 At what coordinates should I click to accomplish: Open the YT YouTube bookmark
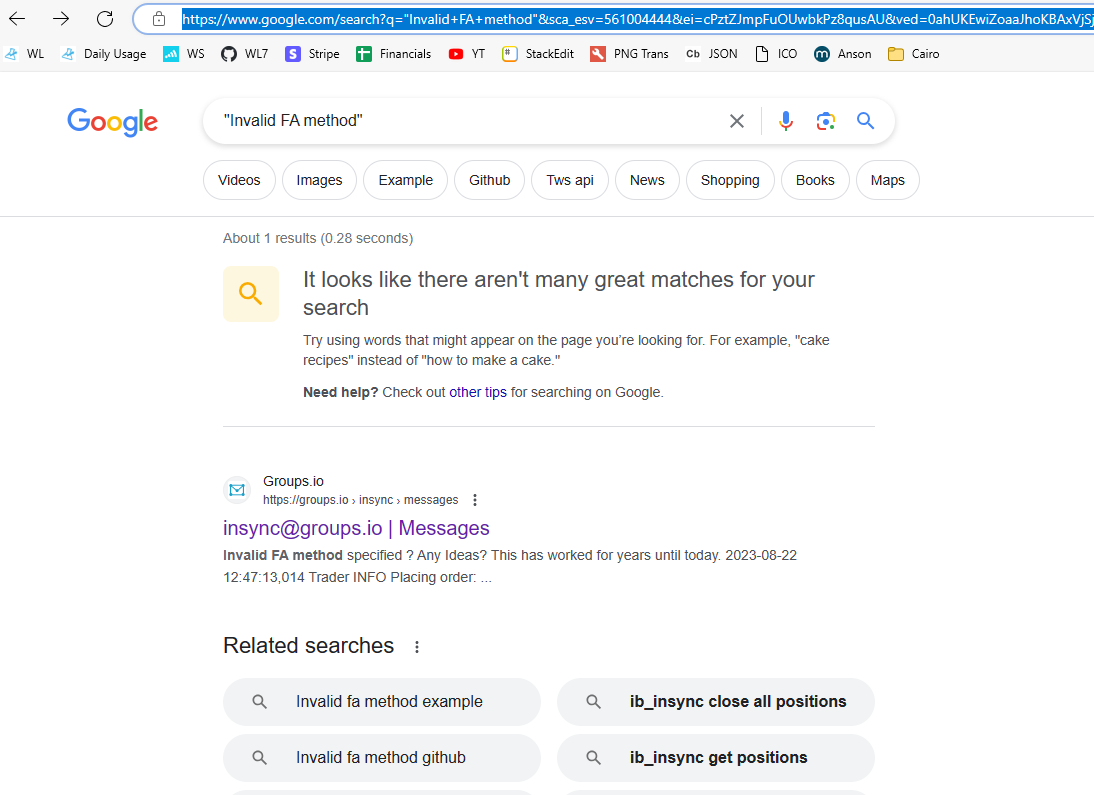[467, 54]
